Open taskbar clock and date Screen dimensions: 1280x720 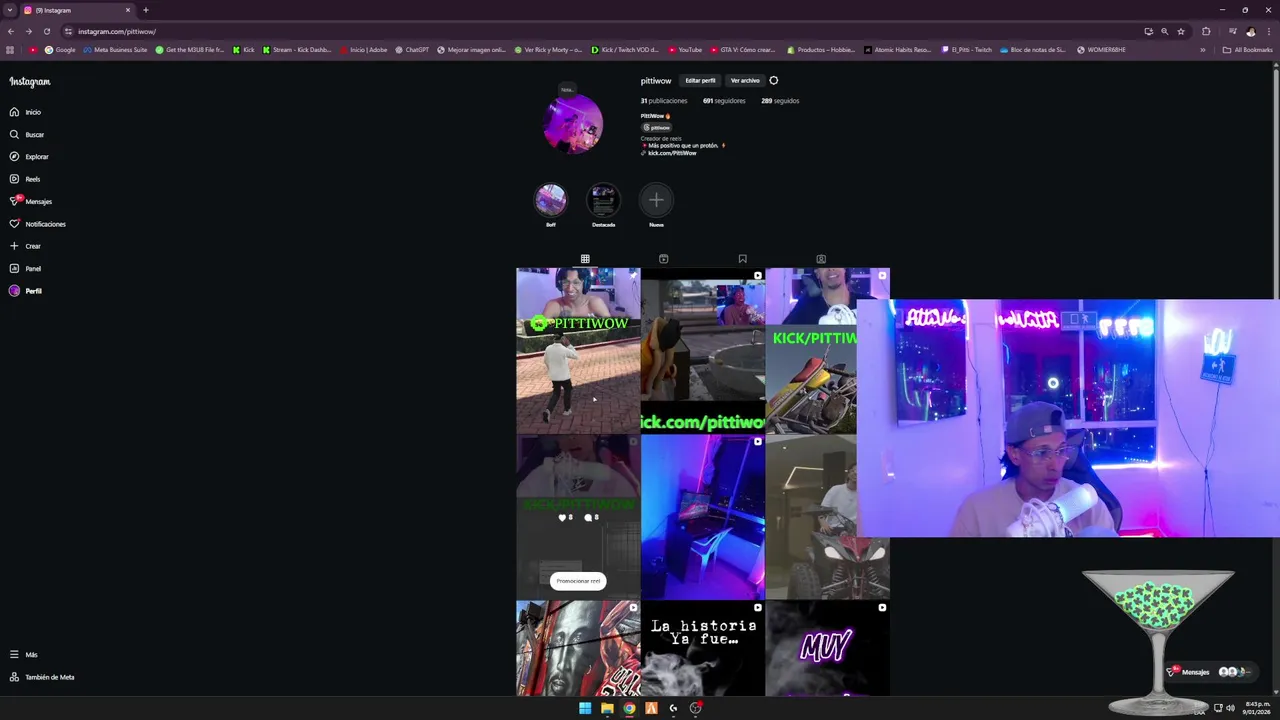[x=1257, y=708]
